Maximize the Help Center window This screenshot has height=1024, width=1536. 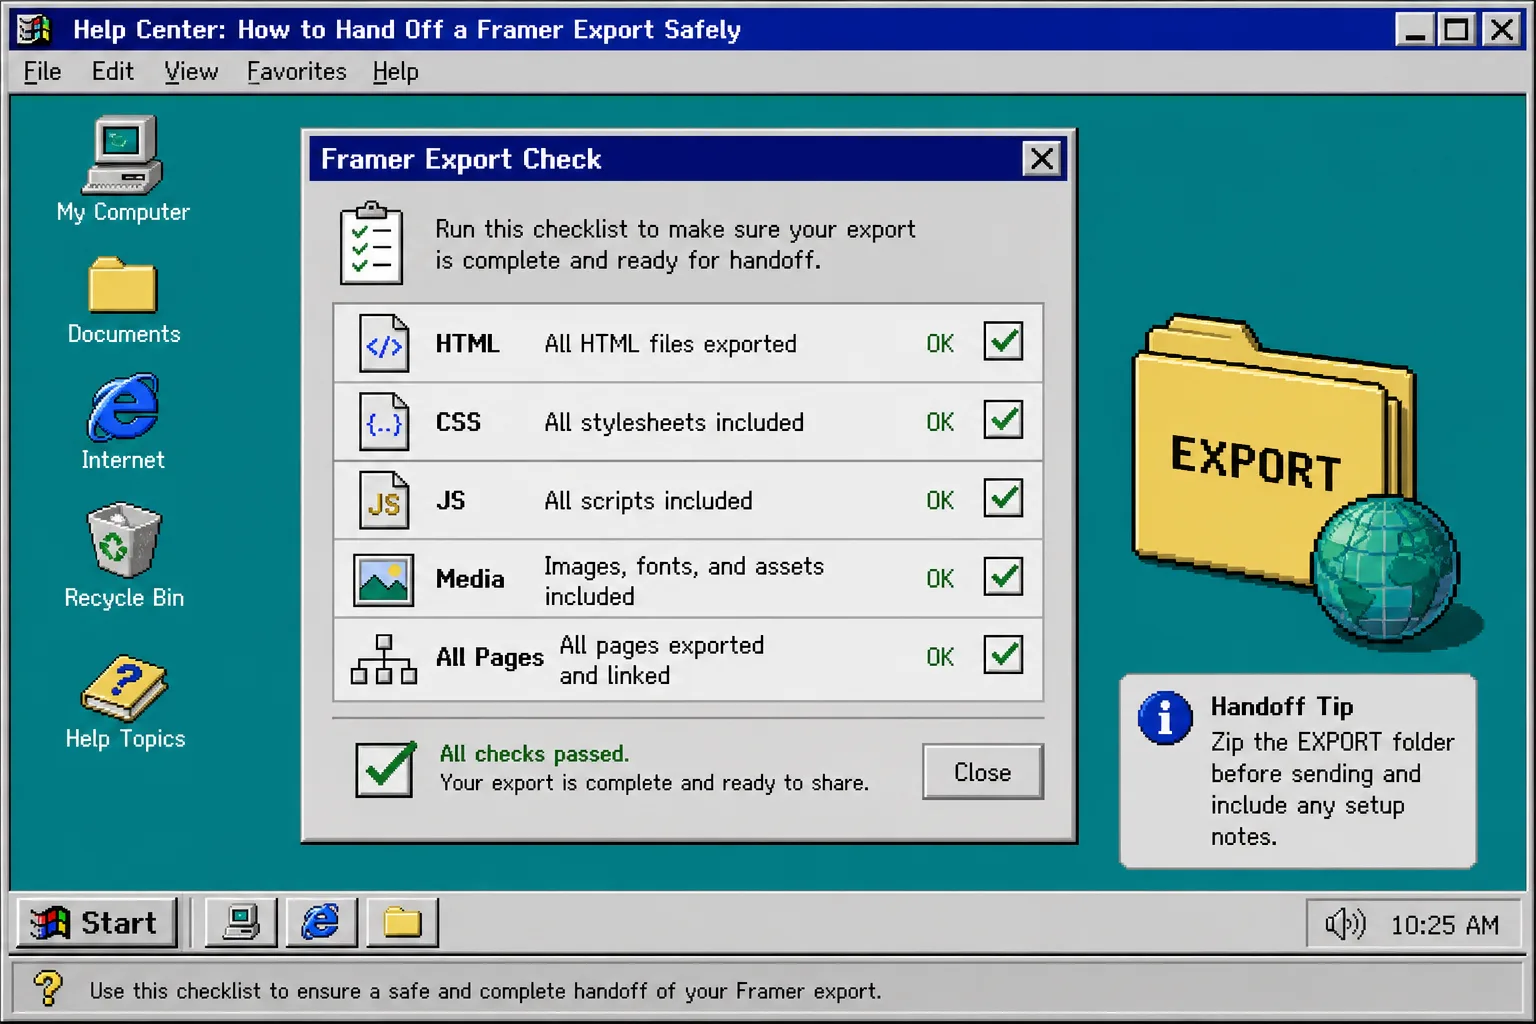click(x=1457, y=29)
